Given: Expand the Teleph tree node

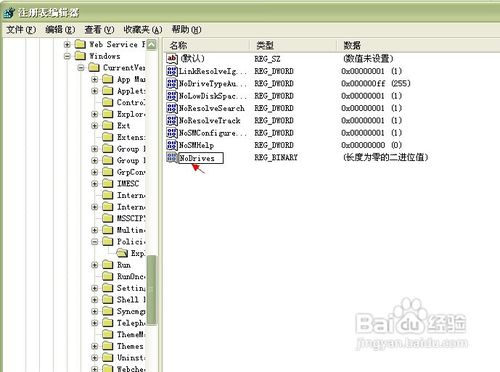Looking at the screenshot, I should pos(95,323).
